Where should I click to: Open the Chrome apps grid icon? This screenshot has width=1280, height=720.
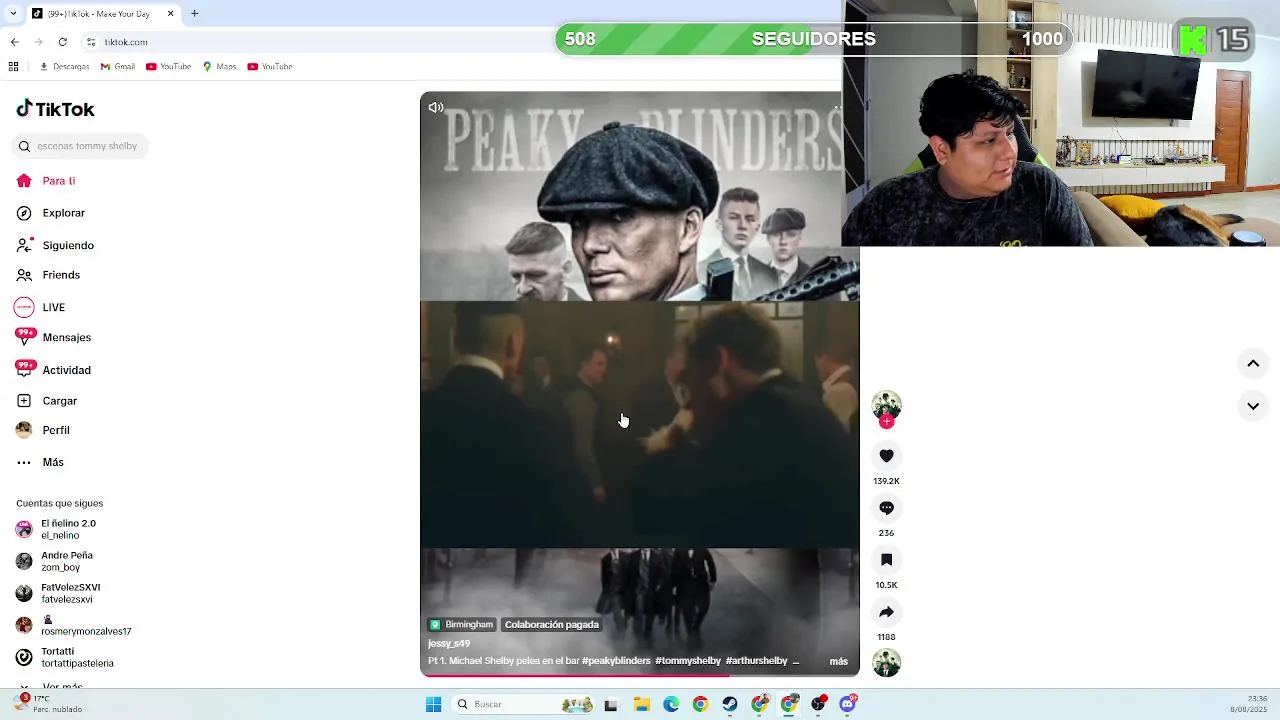pos(13,67)
